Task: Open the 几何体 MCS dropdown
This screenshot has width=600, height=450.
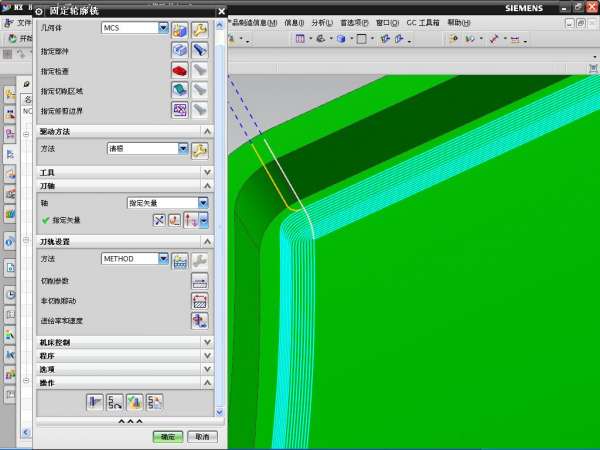Action: pyautogui.click(x=164, y=28)
